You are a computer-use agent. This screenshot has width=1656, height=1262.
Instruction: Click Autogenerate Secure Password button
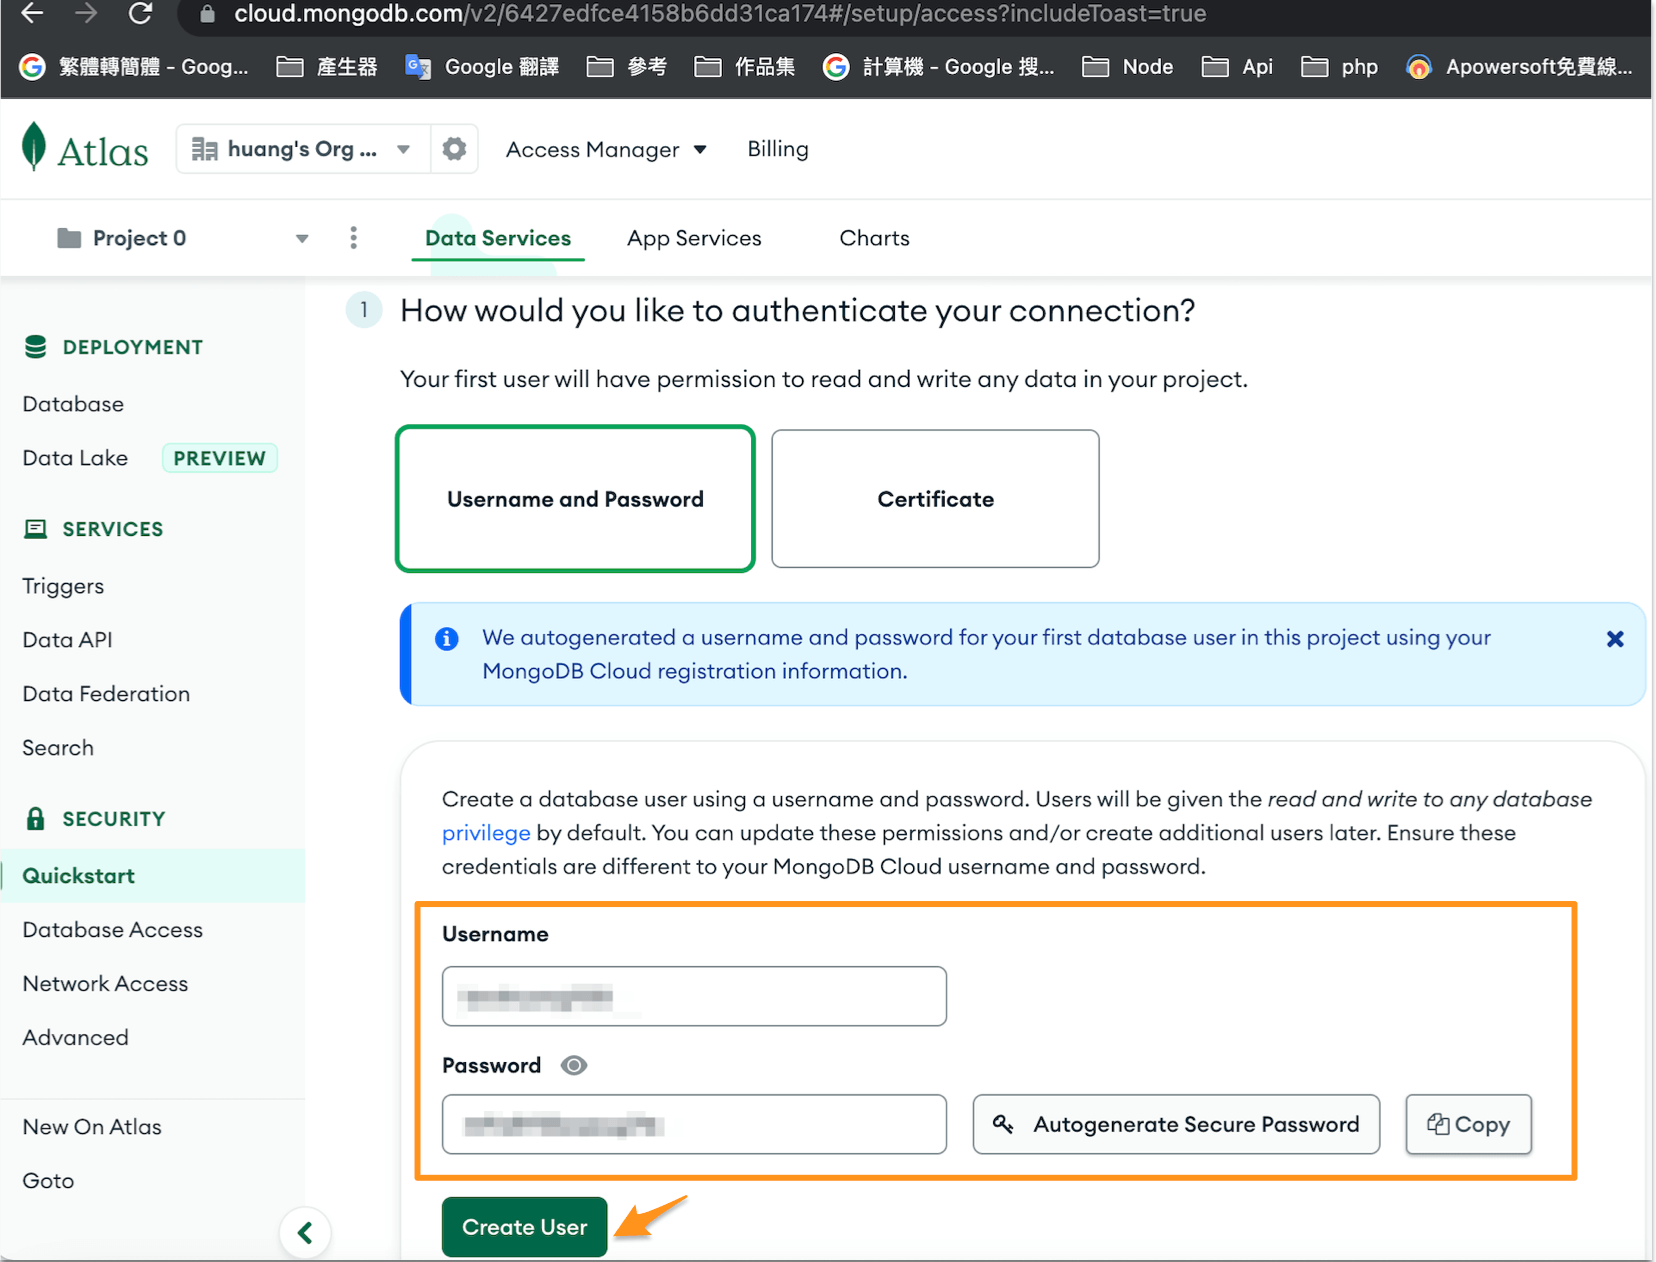pos(1176,1124)
